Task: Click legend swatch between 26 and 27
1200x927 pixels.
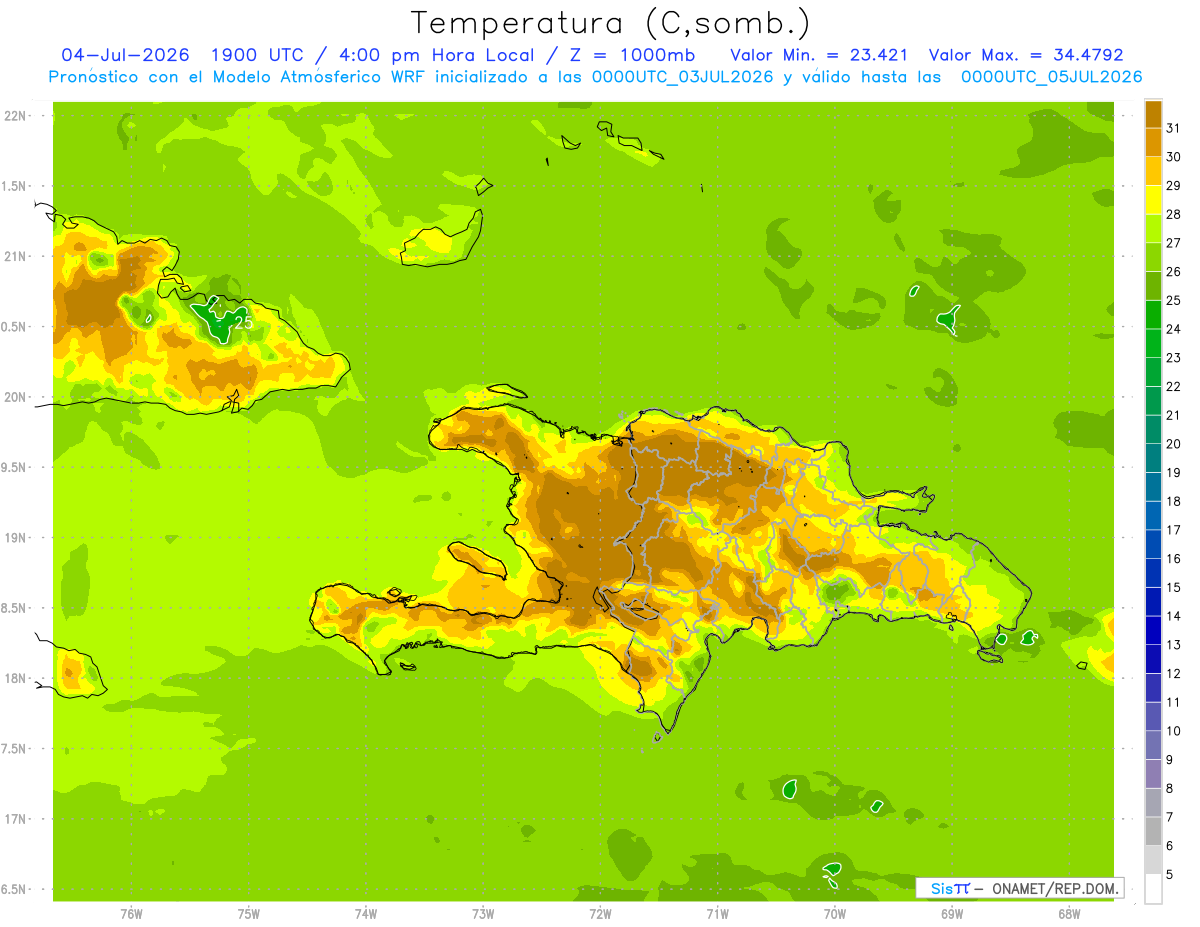Action: [x=1153, y=257]
